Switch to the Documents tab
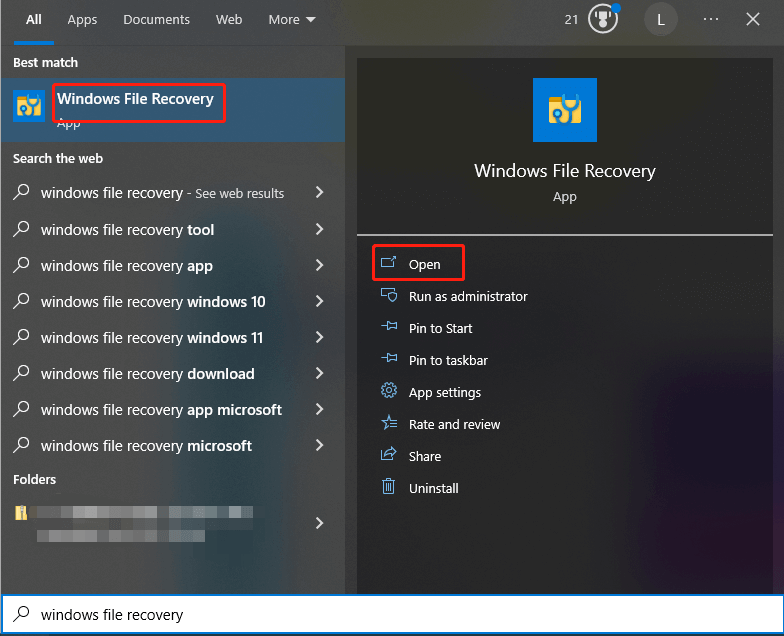 [x=156, y=20]
